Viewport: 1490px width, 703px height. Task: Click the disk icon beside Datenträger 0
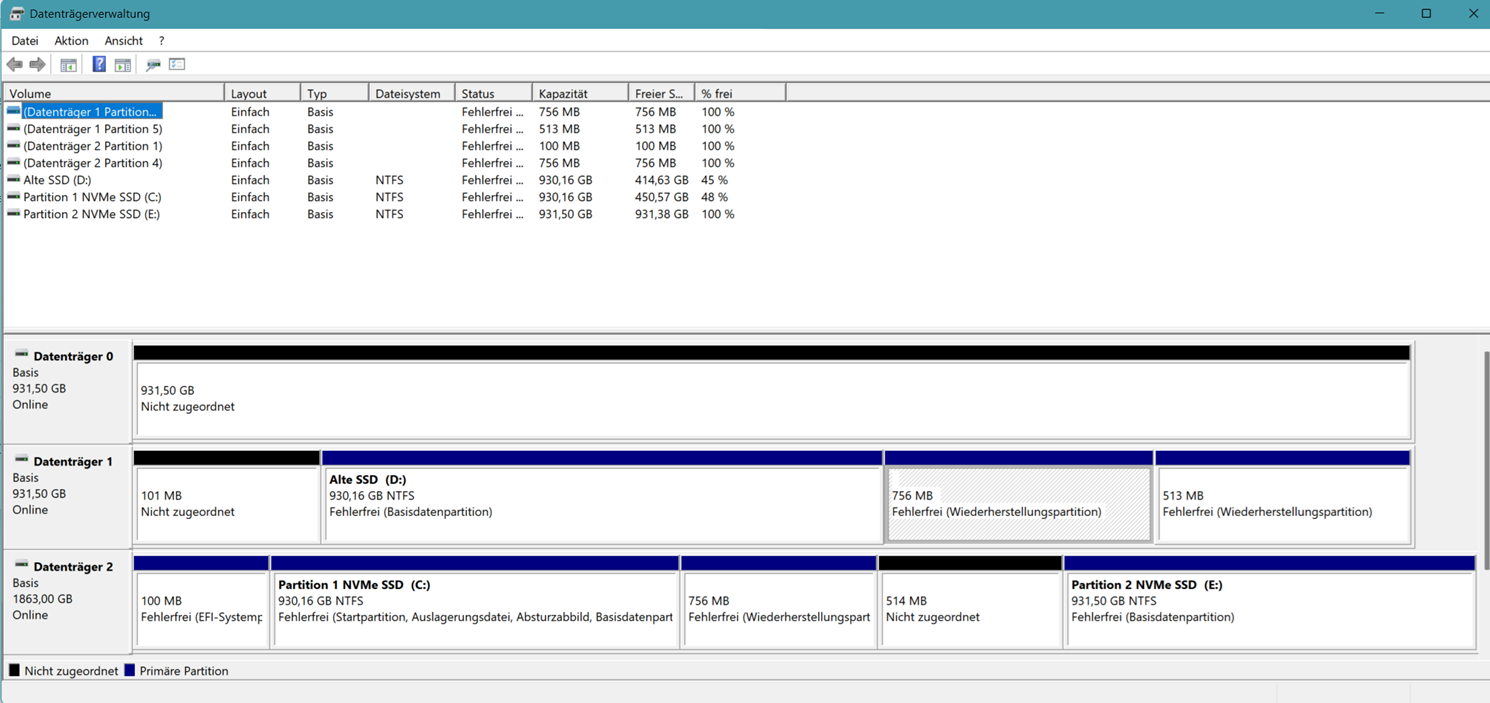click(22, 356)
